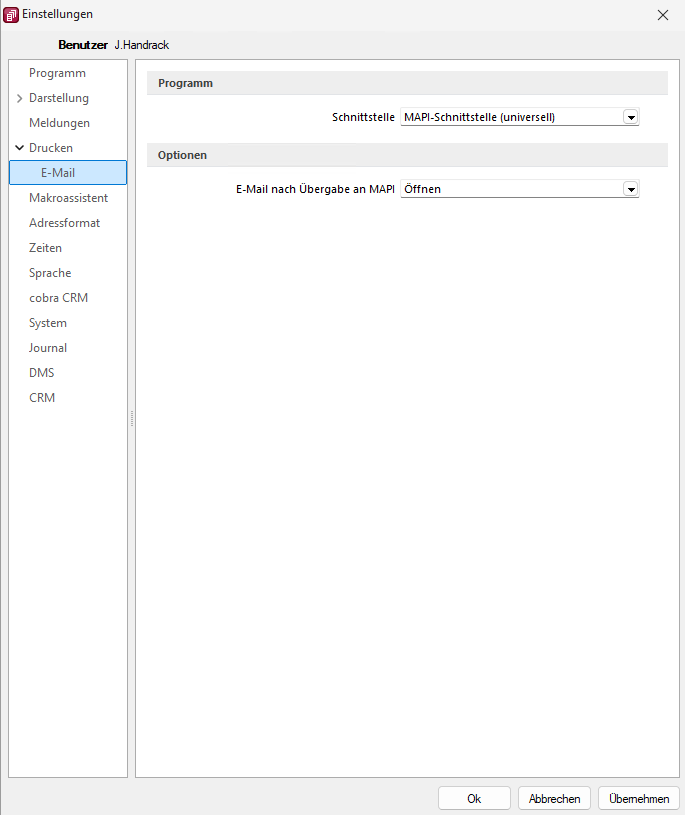Open the Schnittstelle dropdown arrow
The height and width of the screenshot is (815, 685).
click(x=630, y=117)
